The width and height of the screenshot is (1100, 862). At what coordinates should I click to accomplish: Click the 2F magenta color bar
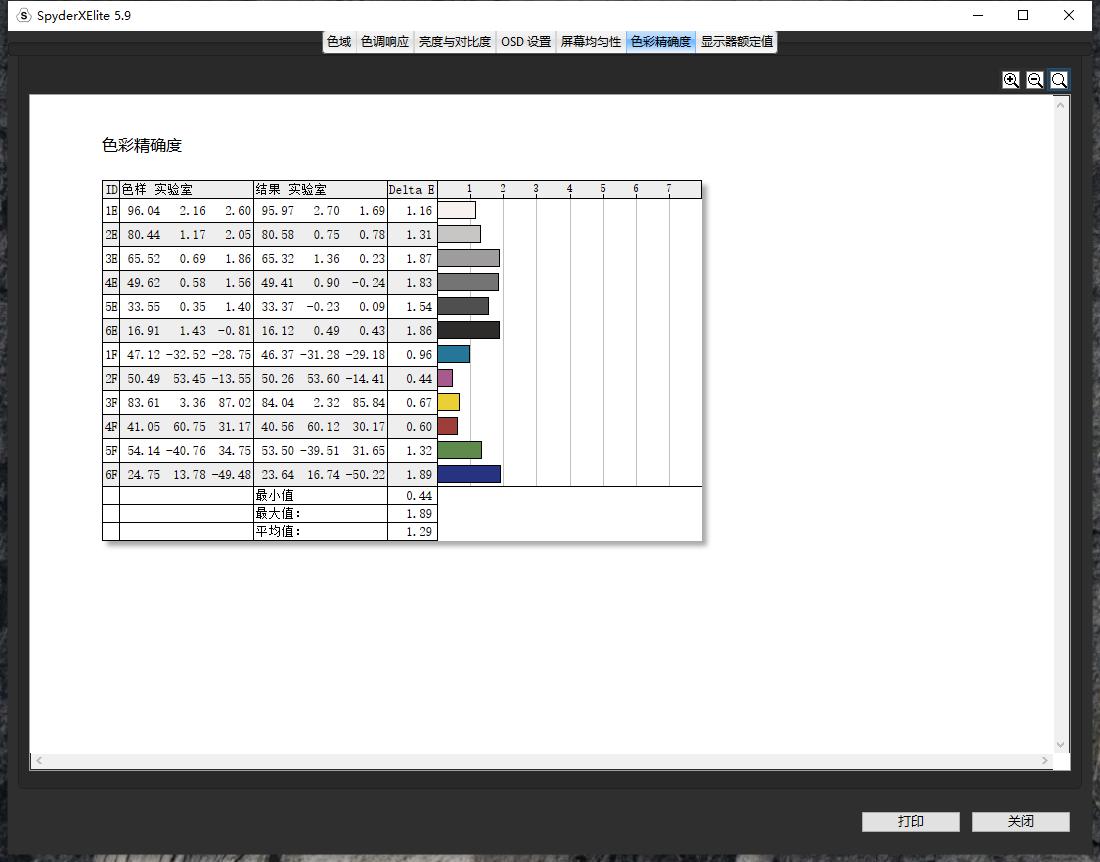pos(445,379)
